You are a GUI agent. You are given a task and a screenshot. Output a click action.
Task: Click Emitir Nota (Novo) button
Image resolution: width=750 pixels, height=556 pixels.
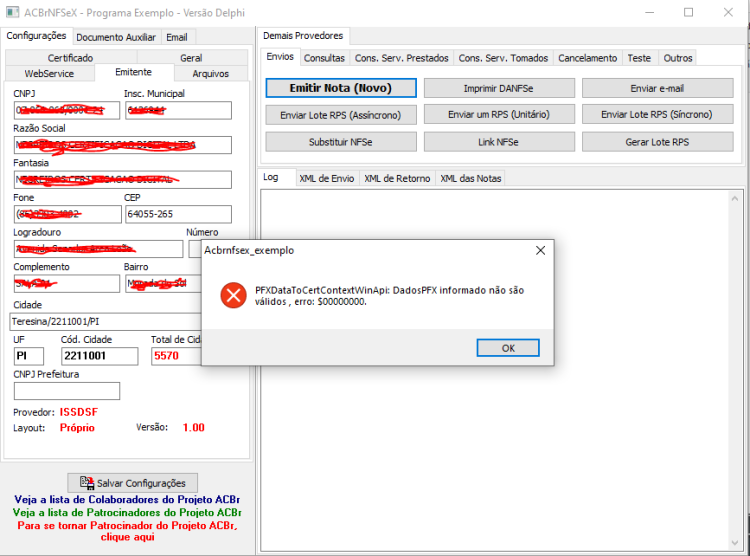[x=341, y=88]
